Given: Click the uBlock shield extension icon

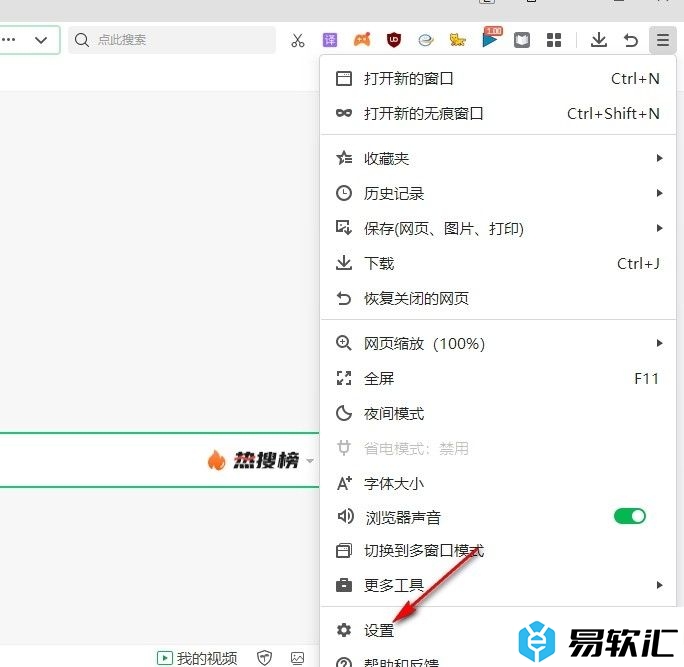Looking at the screenshot, I should tap(394, 40).
